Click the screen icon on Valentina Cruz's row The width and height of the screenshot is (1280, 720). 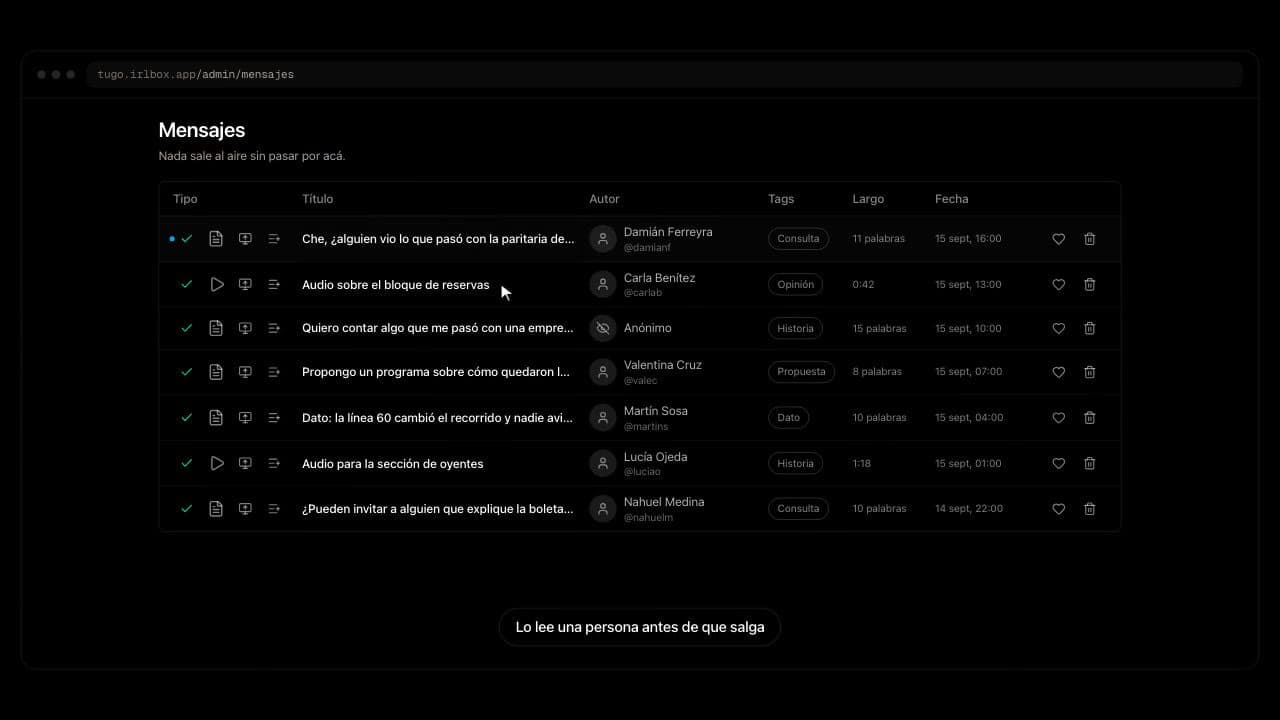(x=245, y=372)
